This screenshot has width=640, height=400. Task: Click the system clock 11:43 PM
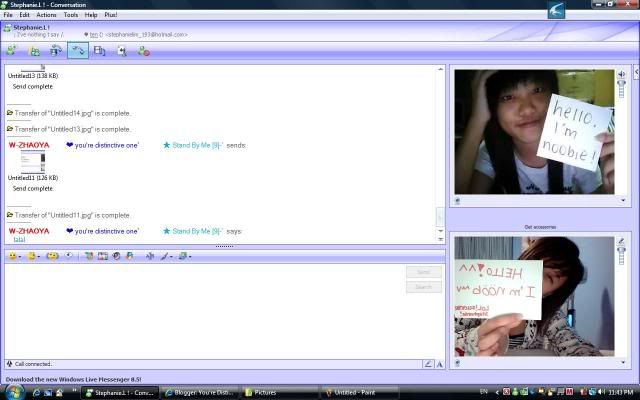[620, 393]
